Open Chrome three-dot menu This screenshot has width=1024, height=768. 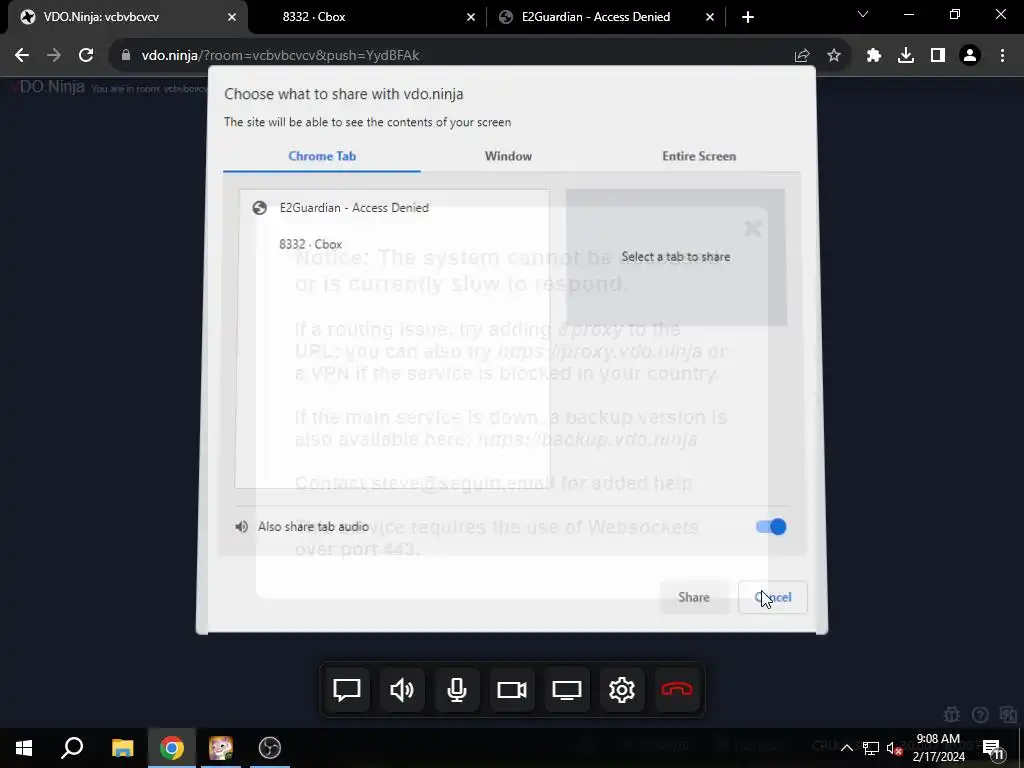[x=1002, y=56]
